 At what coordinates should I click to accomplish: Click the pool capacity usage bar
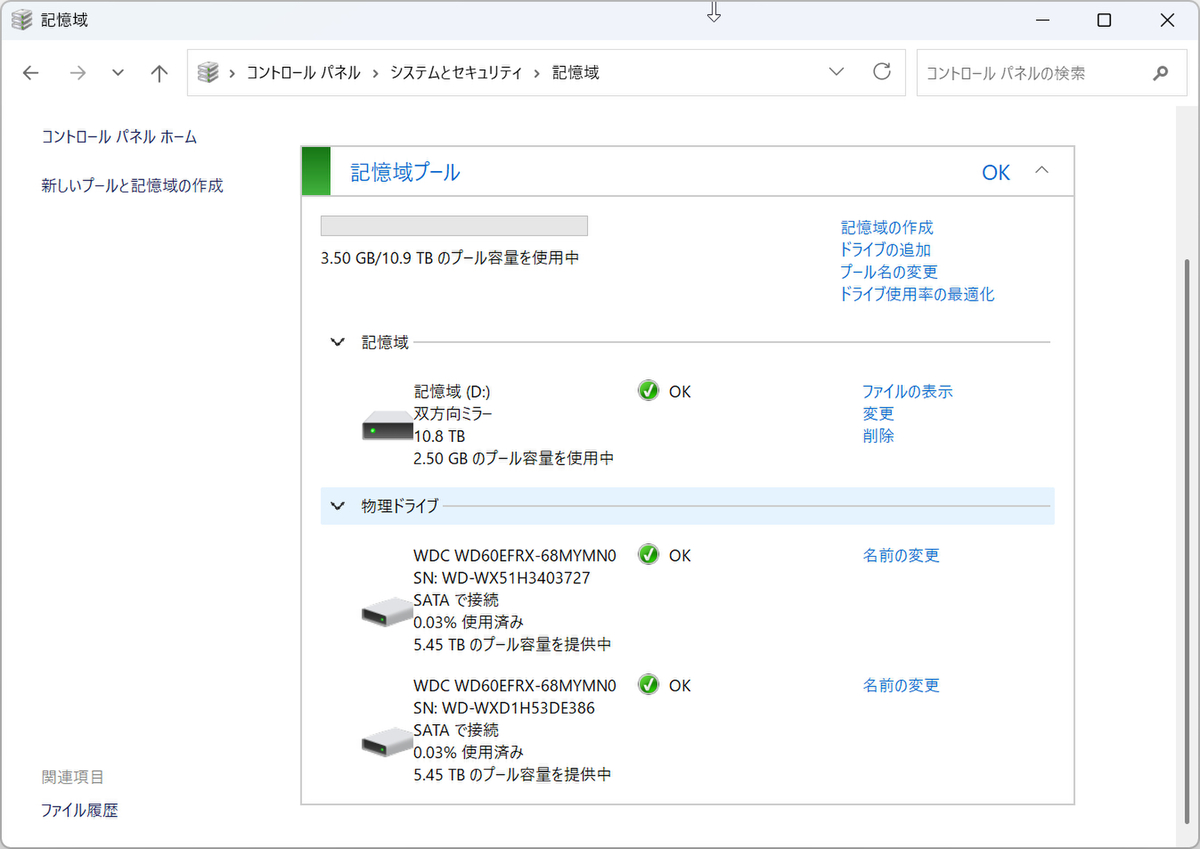(454, 225)
